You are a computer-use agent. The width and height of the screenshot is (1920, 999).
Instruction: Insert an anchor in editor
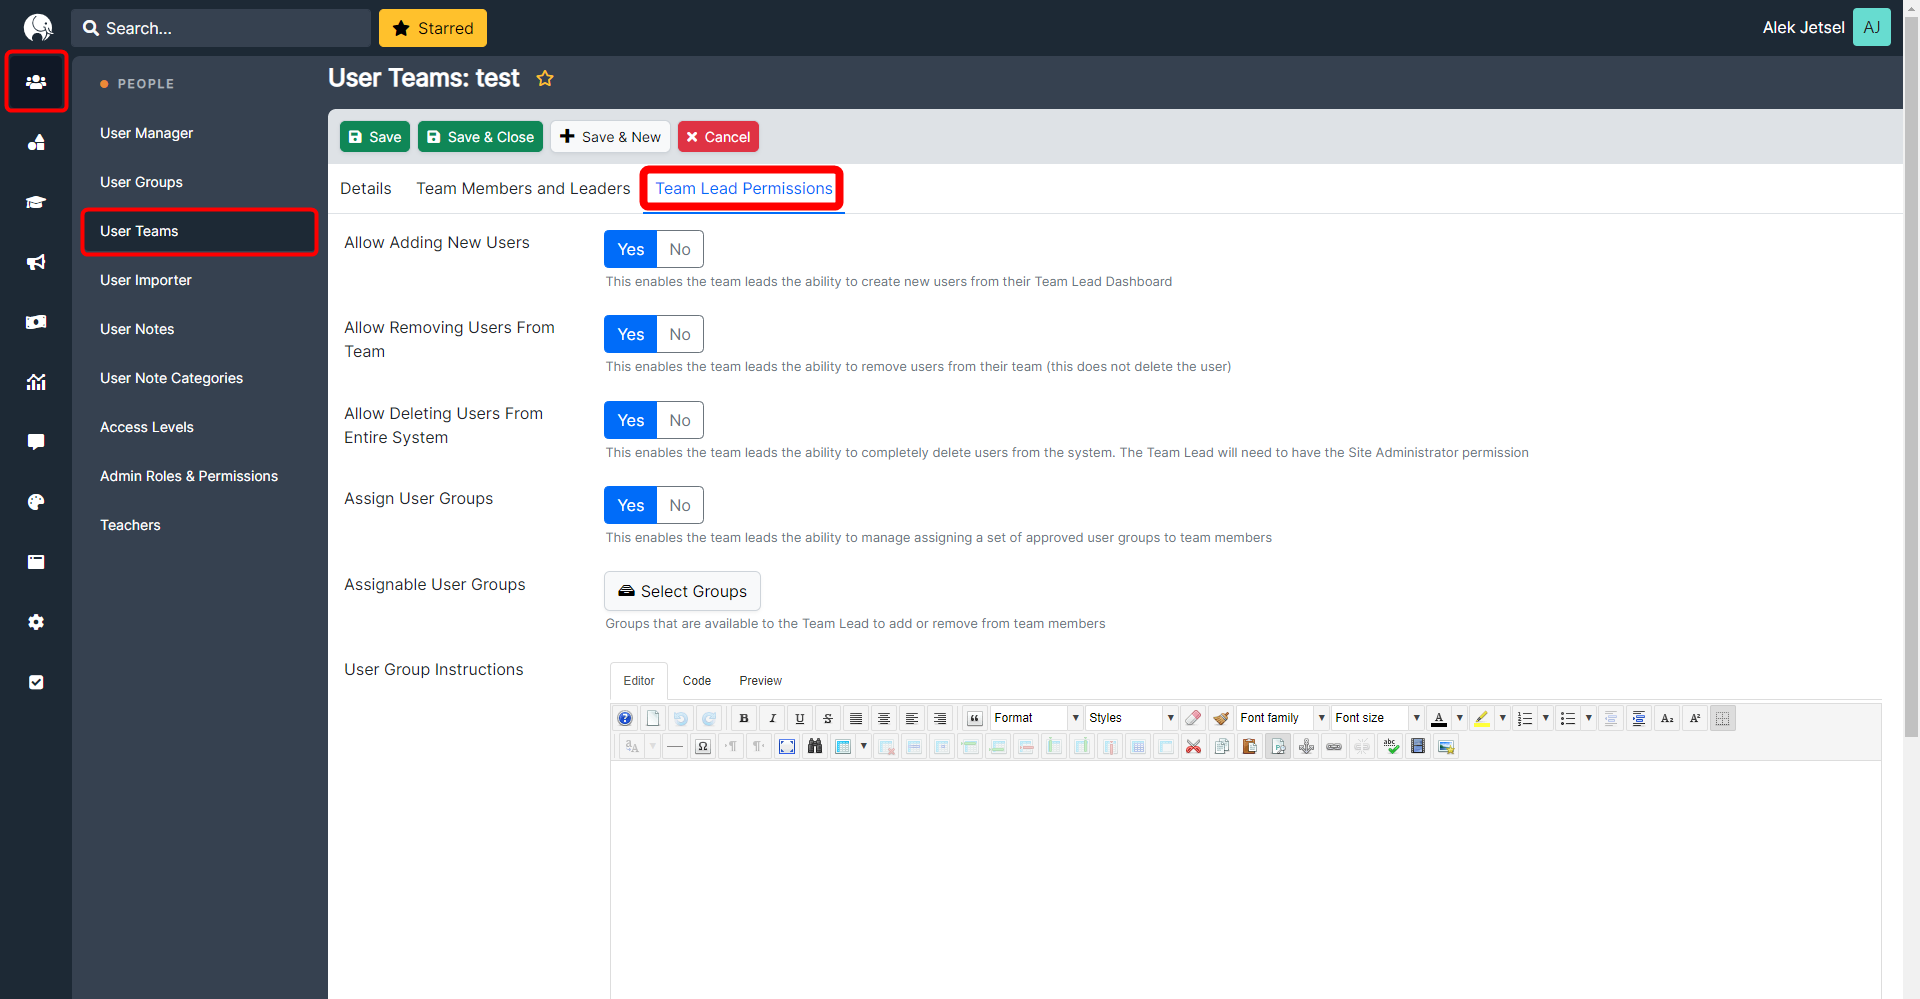(1306, 746)
